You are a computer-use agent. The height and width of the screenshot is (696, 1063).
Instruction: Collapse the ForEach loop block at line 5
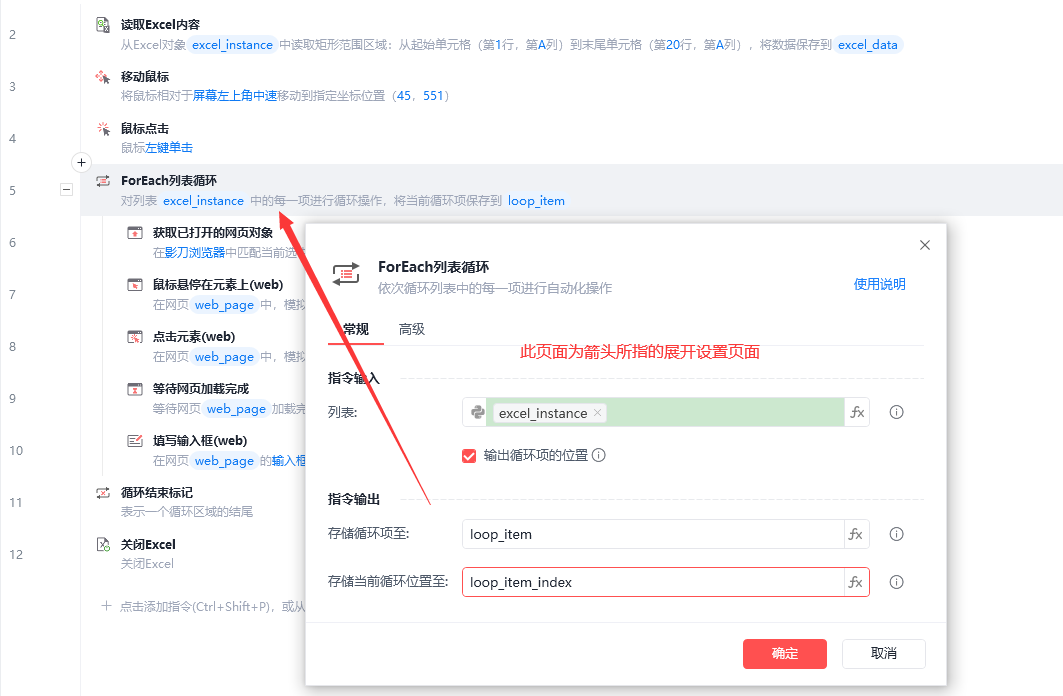[66, 190]
